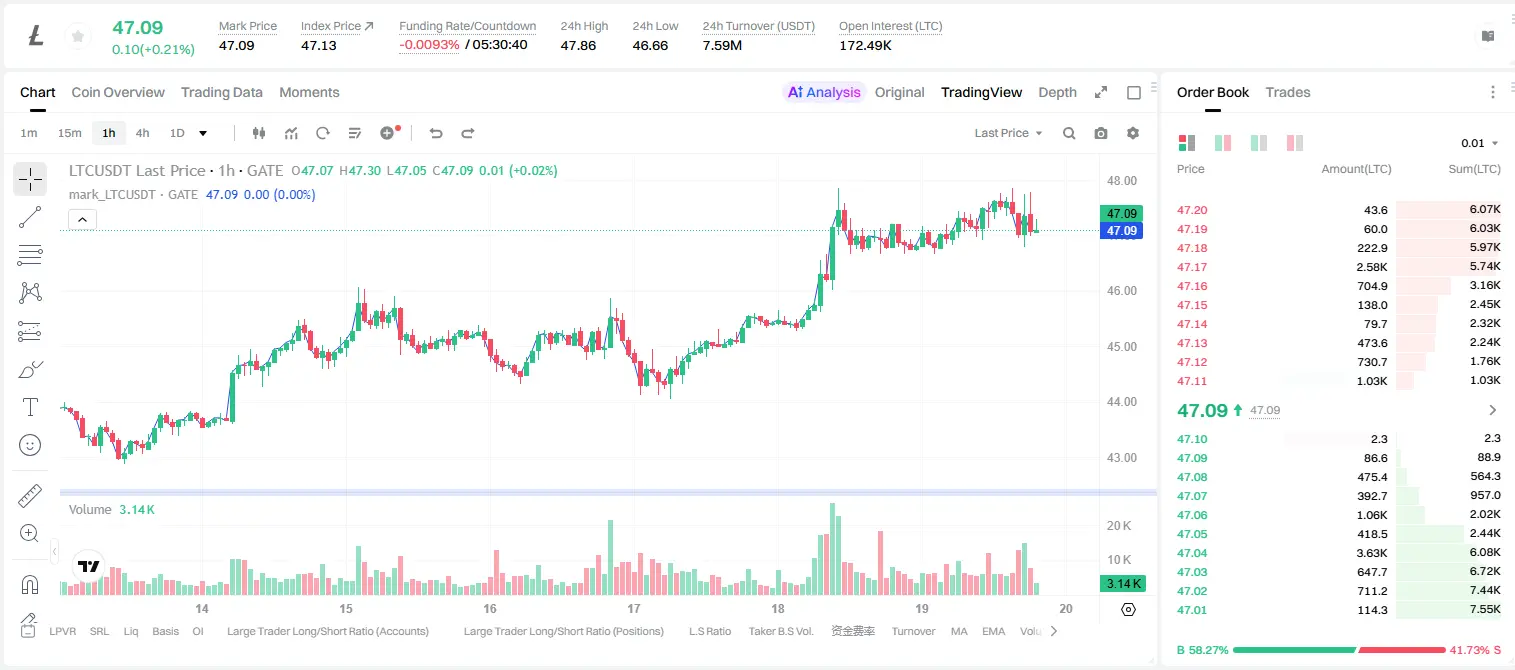Select the Funding Rate indicator below the chart

click(853, 631)
